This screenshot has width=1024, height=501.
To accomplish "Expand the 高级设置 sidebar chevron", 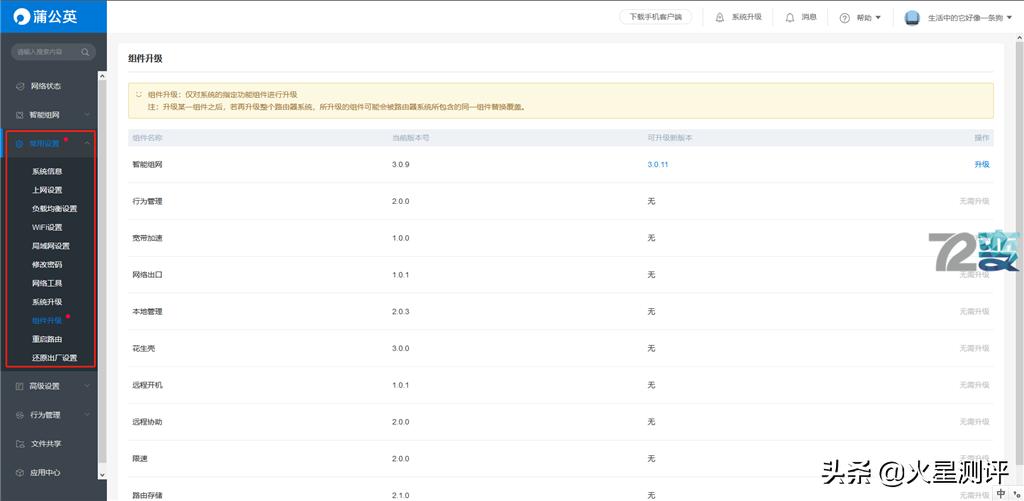I will (x=88, y=386).
